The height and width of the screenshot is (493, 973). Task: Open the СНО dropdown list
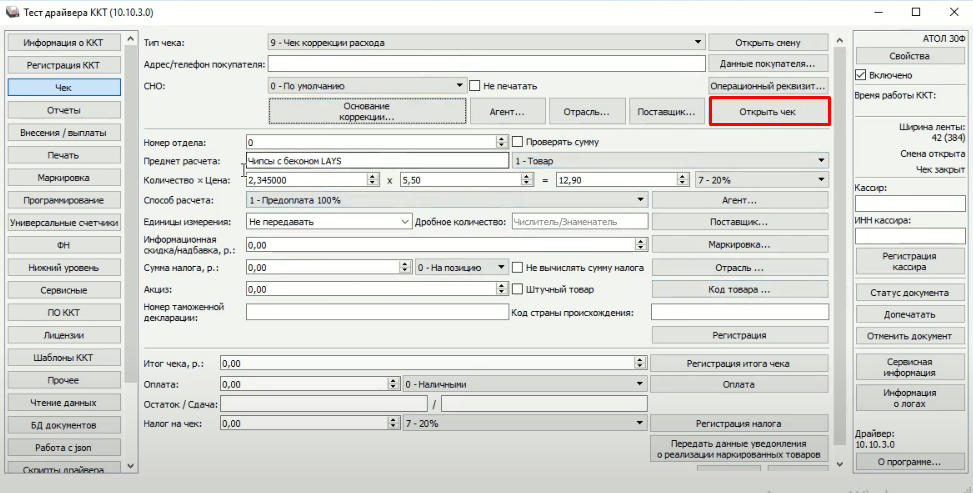pyautogui.click(x=460, y=86)
